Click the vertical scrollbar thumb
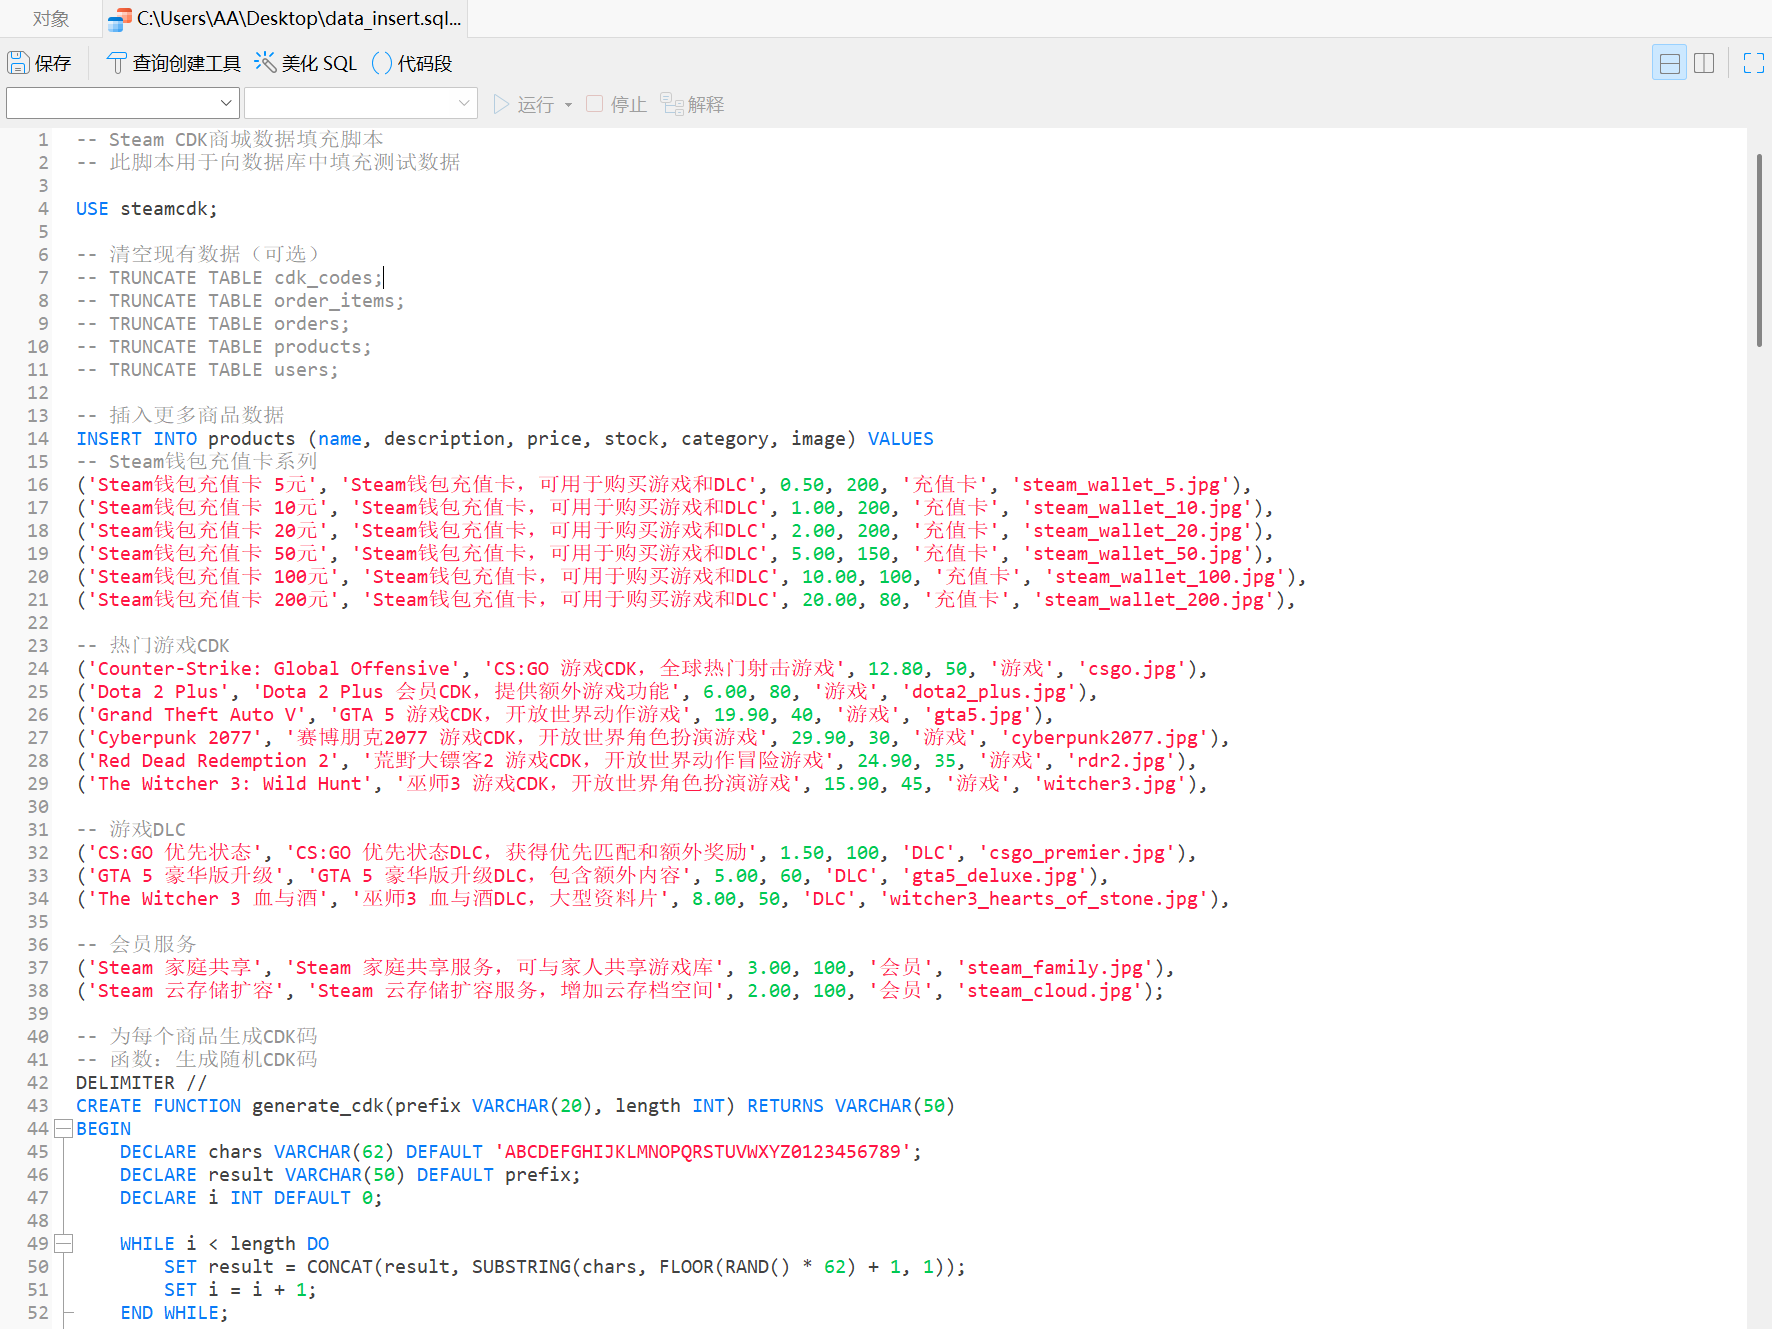 (1759, 250)
